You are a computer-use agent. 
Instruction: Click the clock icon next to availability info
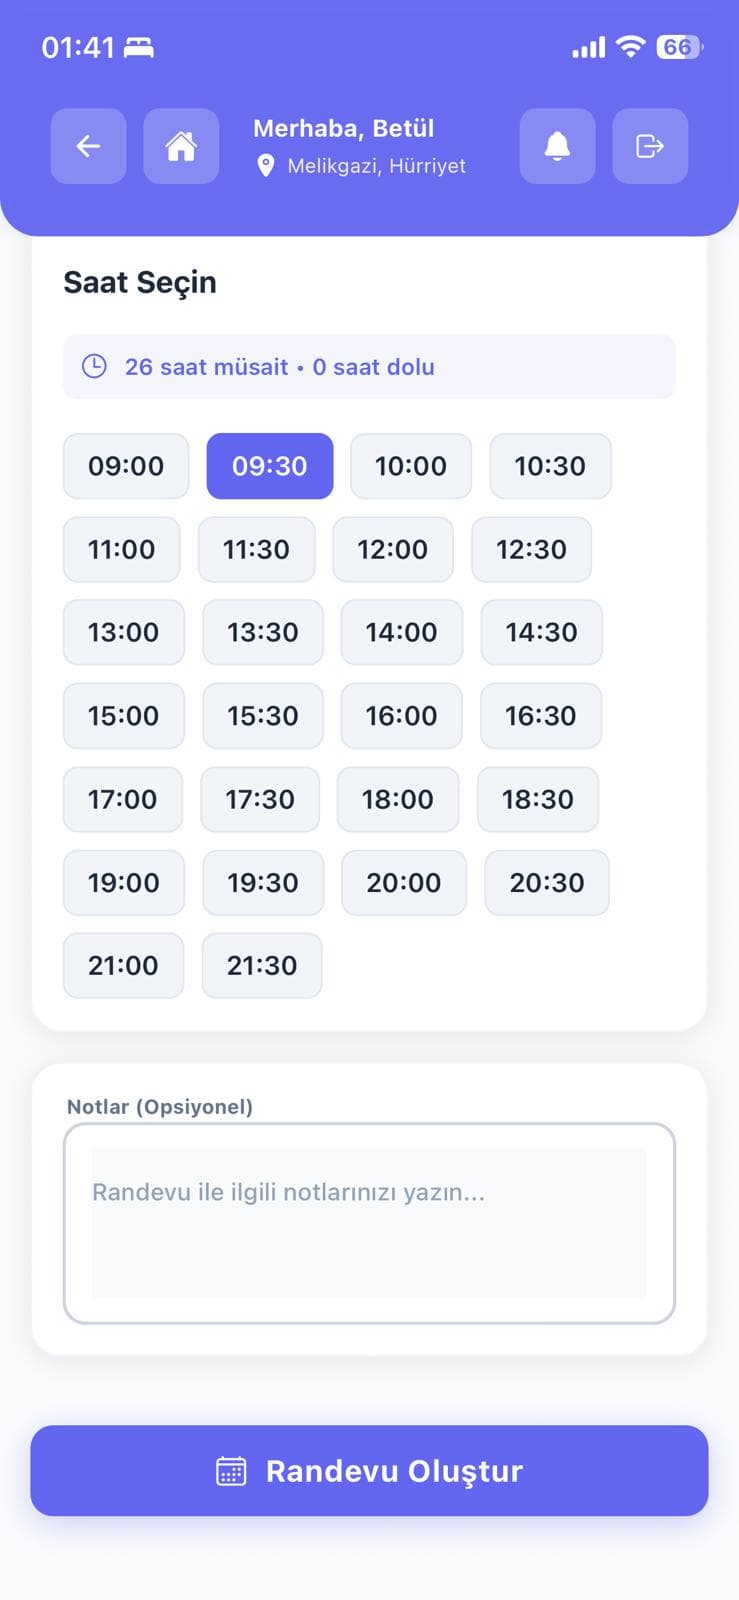point(94,366)
